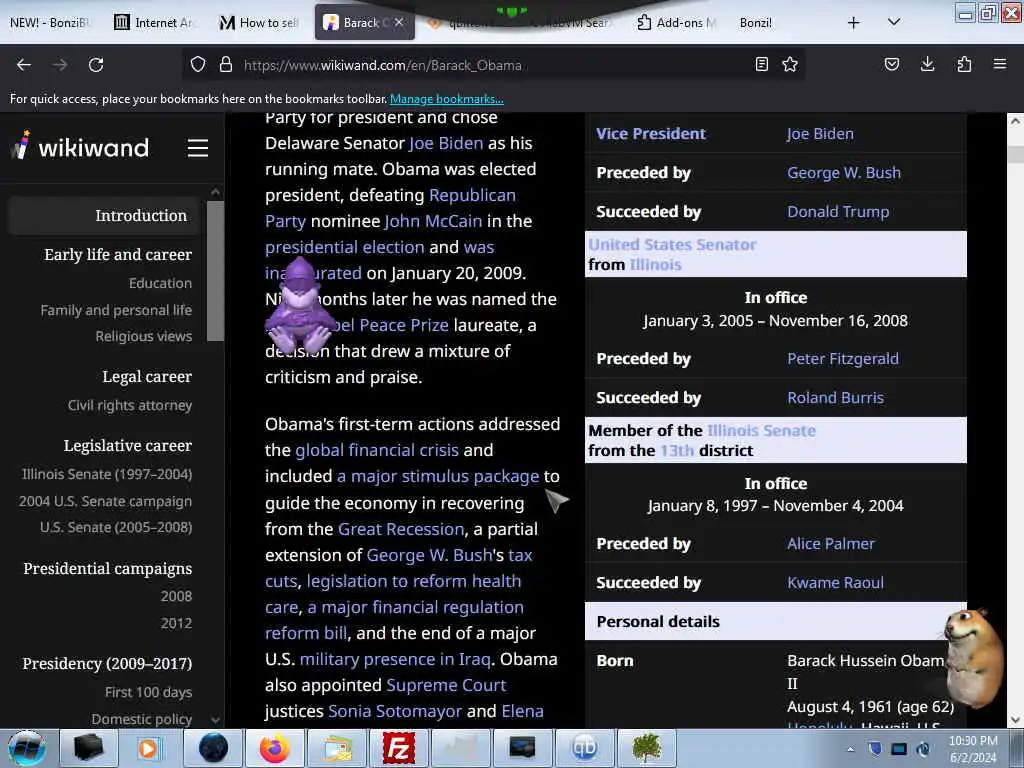Open the Wikiwand hamburger menu

(198, 148)
